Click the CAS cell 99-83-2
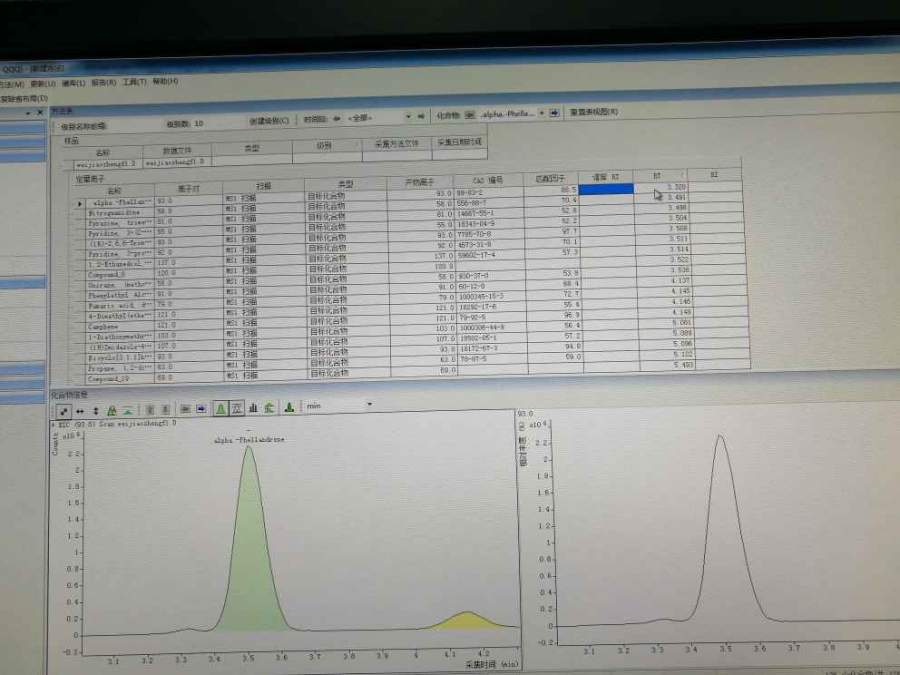900x675 pixels. tap(488, 192)
